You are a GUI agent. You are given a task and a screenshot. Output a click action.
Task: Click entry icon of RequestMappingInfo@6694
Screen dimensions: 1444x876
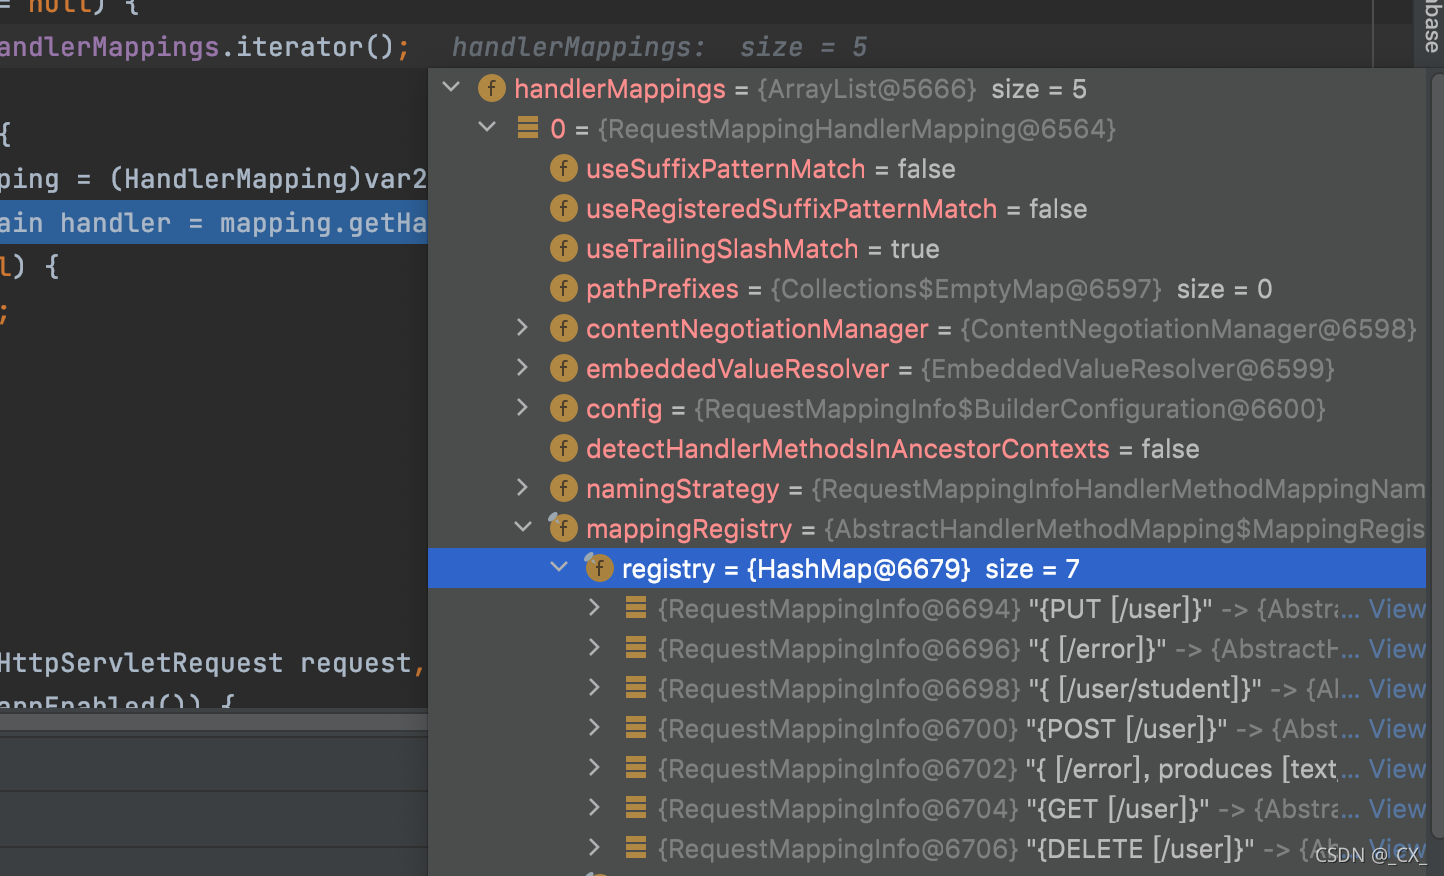point(635,608)
